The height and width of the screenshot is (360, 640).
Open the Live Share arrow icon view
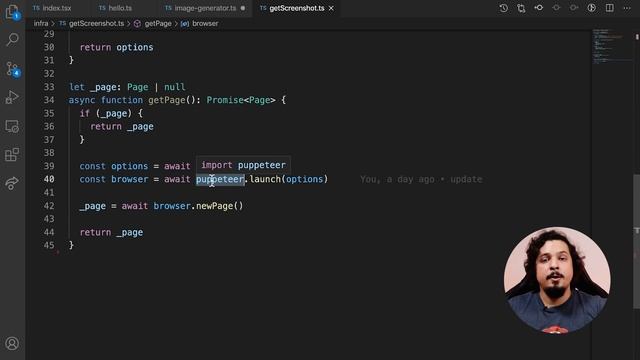[x=12, y=183]
